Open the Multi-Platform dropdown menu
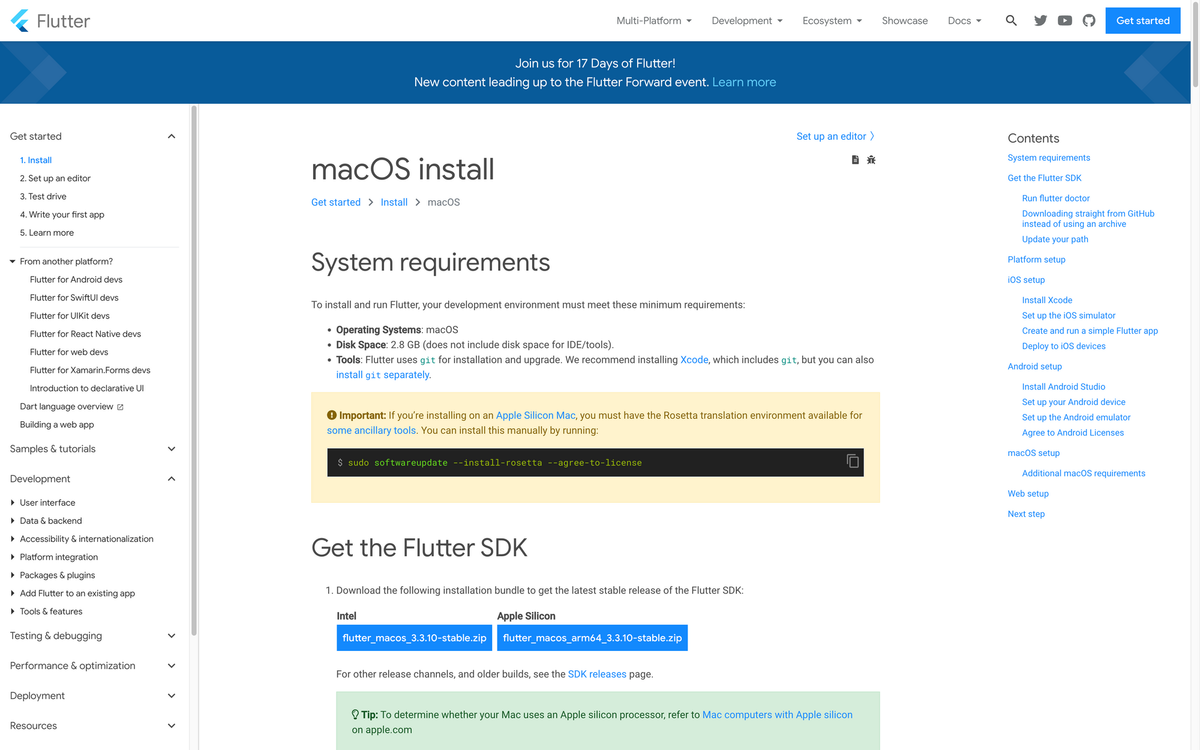This screenshot has width=1200, height=750. (x=654, y=20)
